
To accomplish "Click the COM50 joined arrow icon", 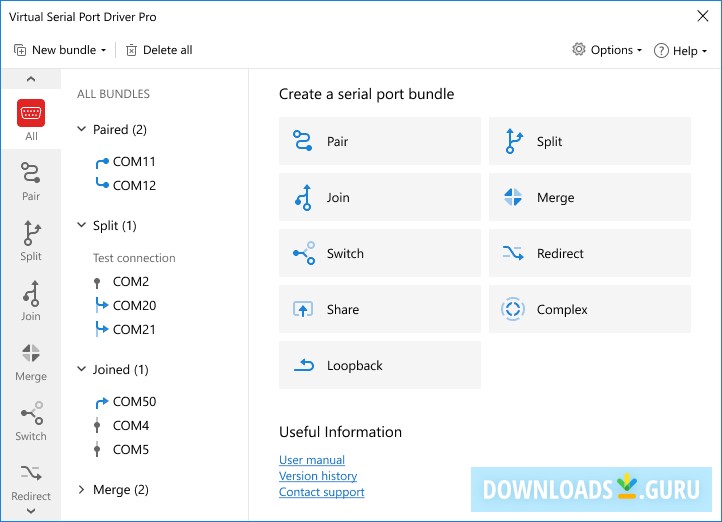I will 102,402.
